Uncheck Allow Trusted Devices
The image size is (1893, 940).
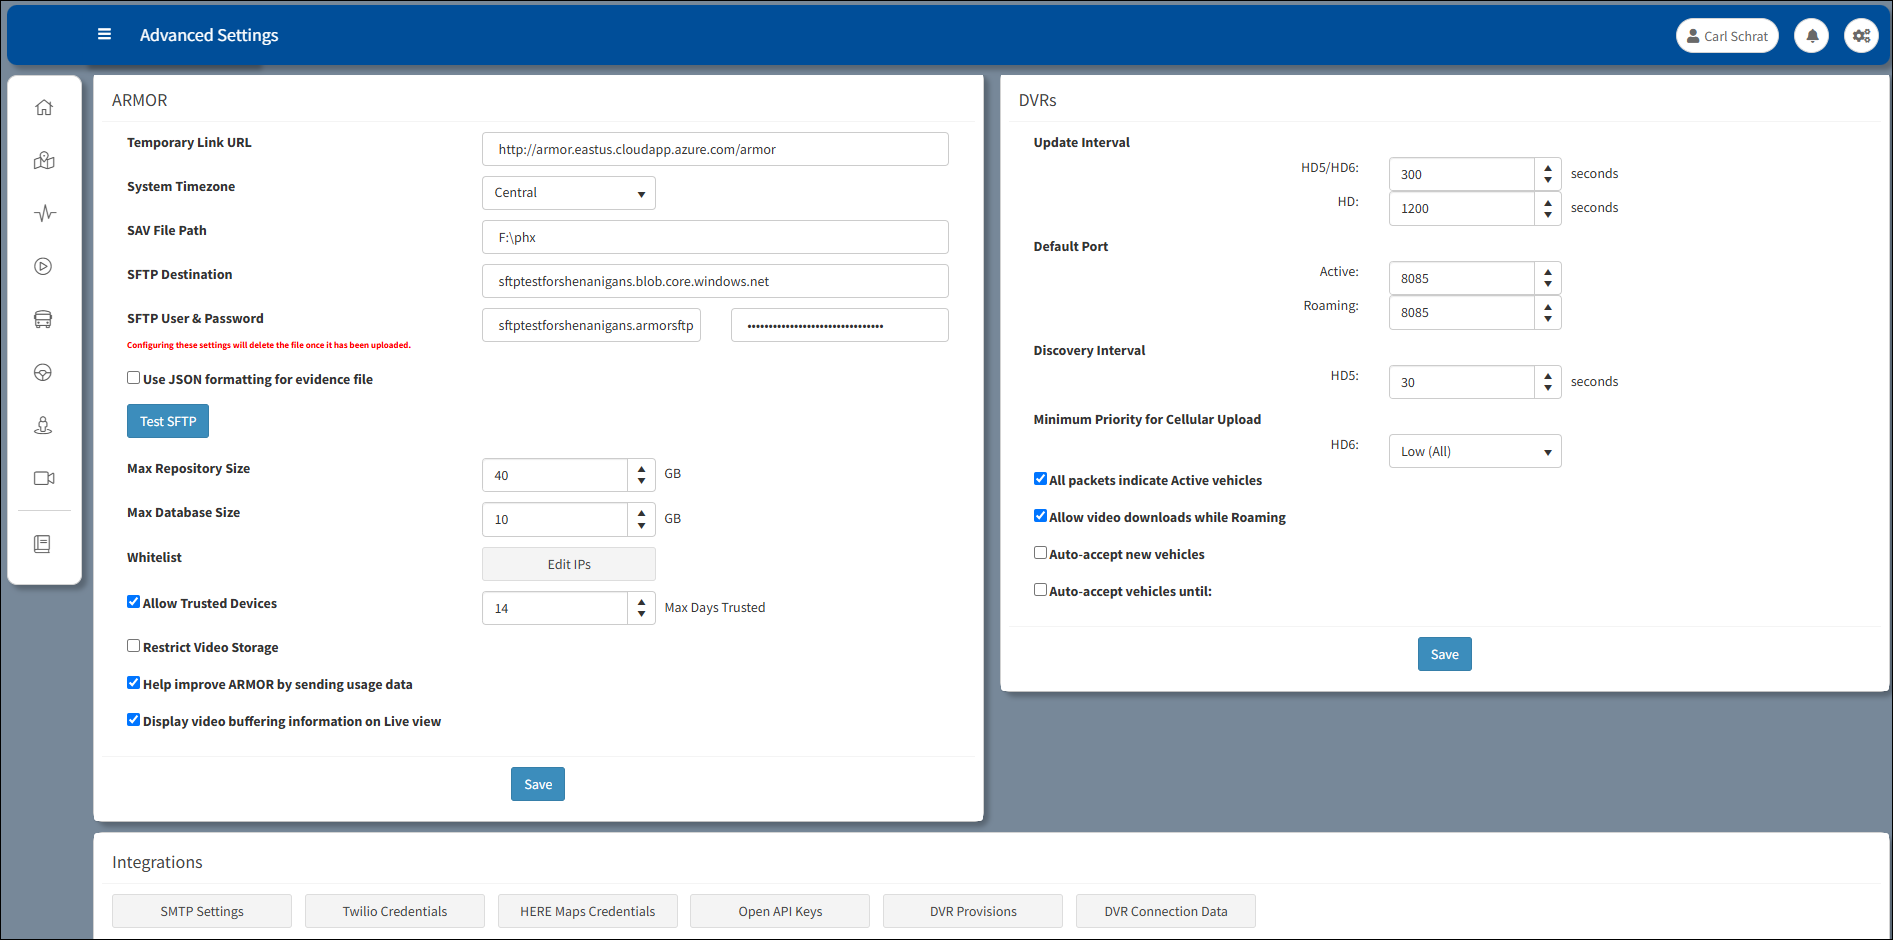(x=133, y=602)
